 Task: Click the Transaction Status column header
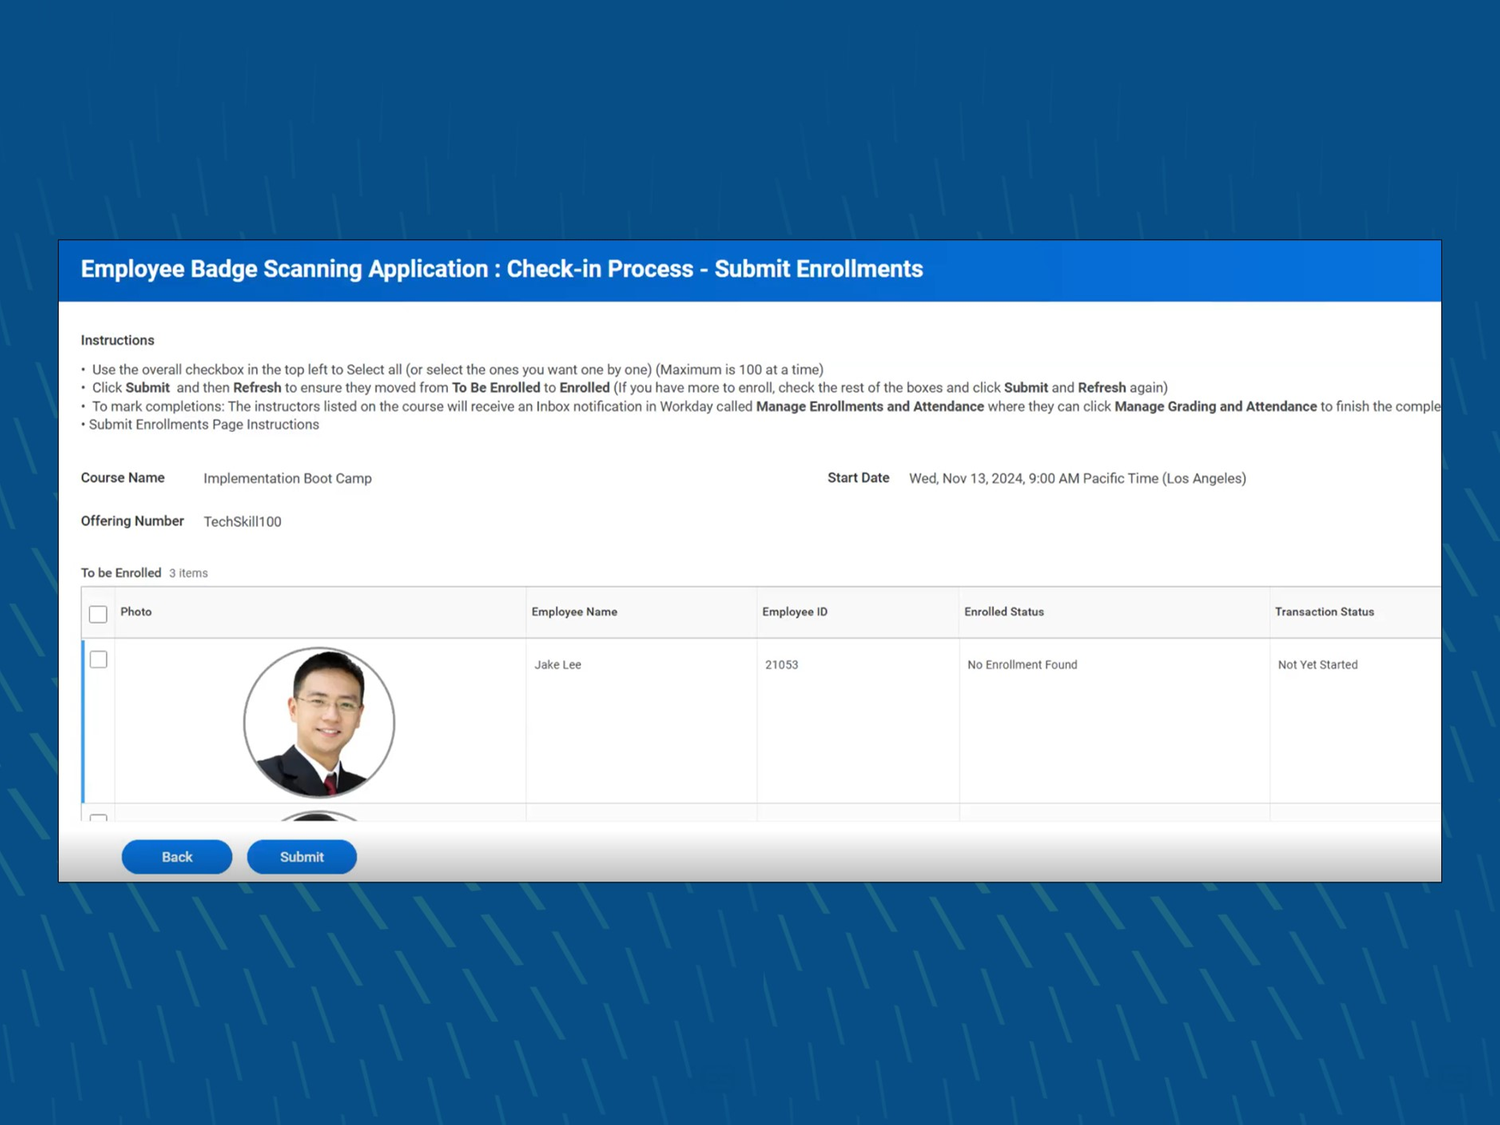[1324, 611]
